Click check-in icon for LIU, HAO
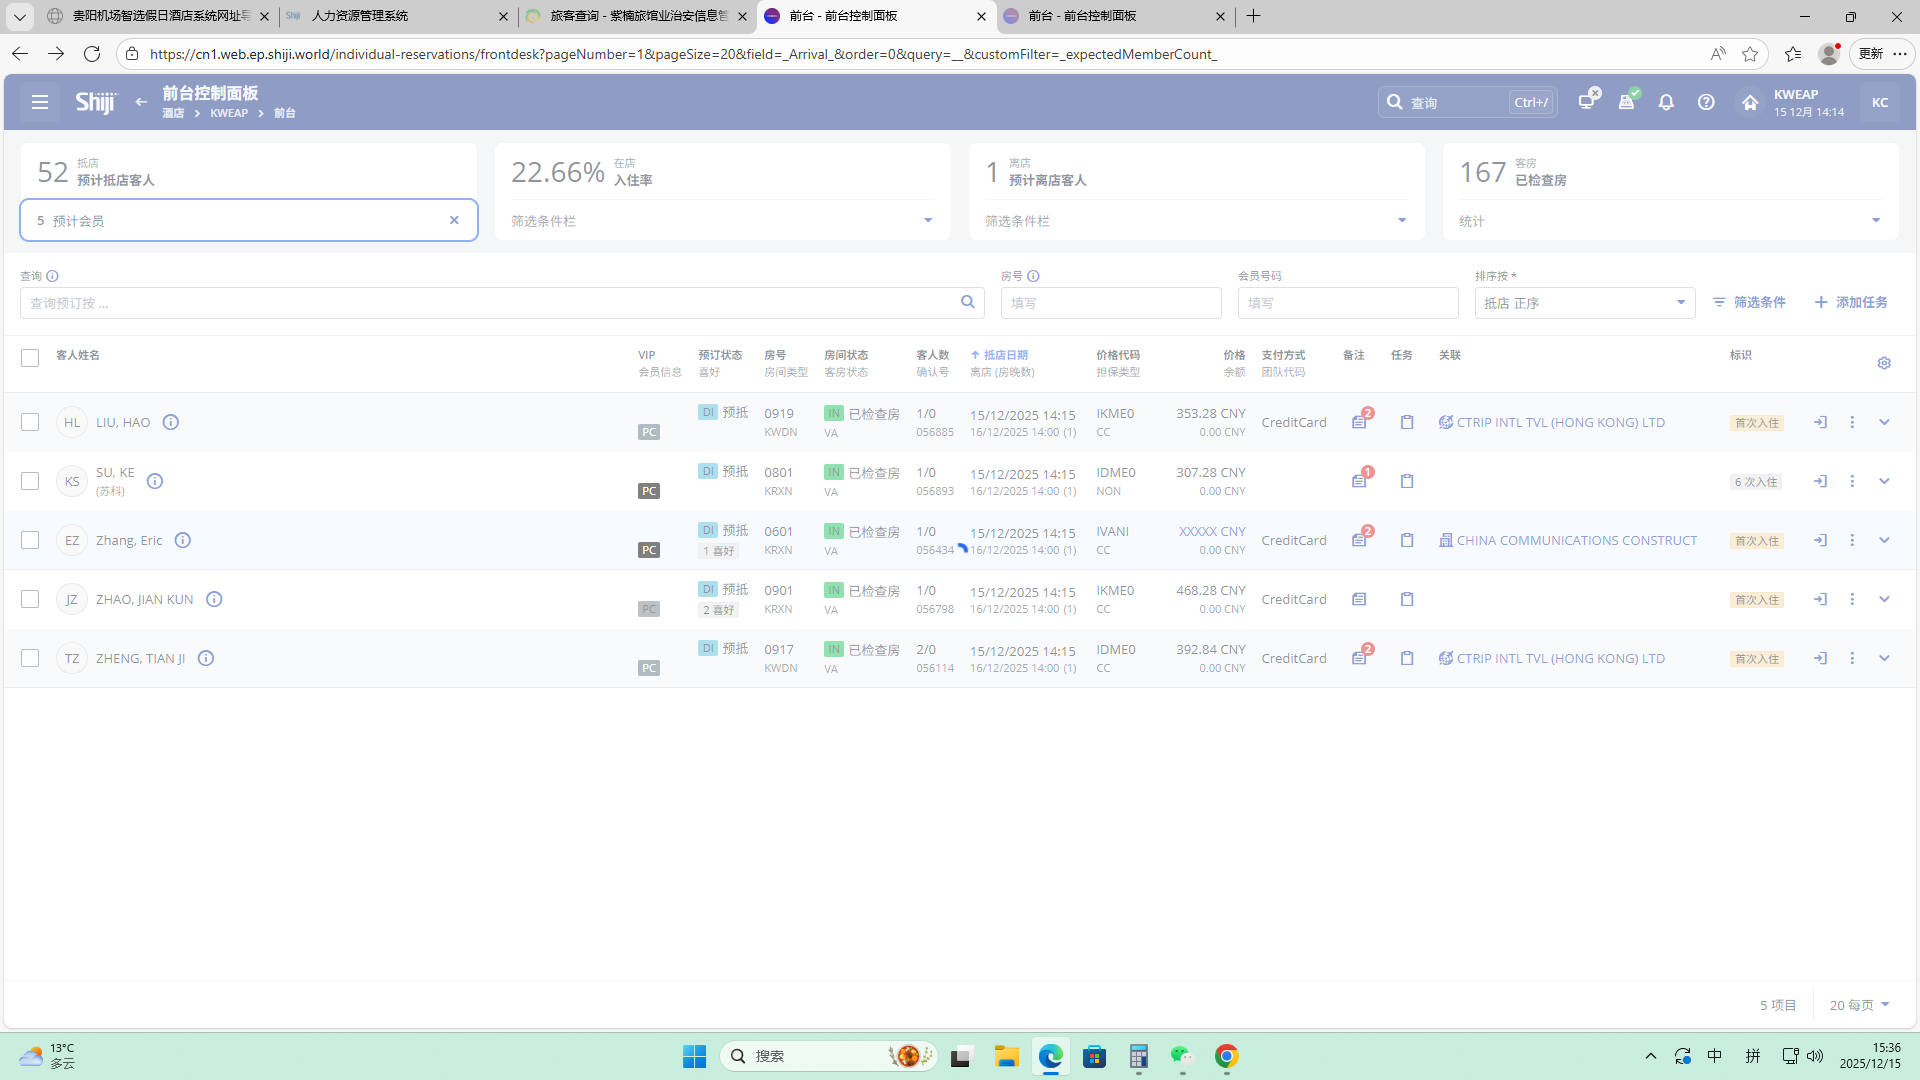The image size is (1920, 1080). click(x=1820, y=422)
